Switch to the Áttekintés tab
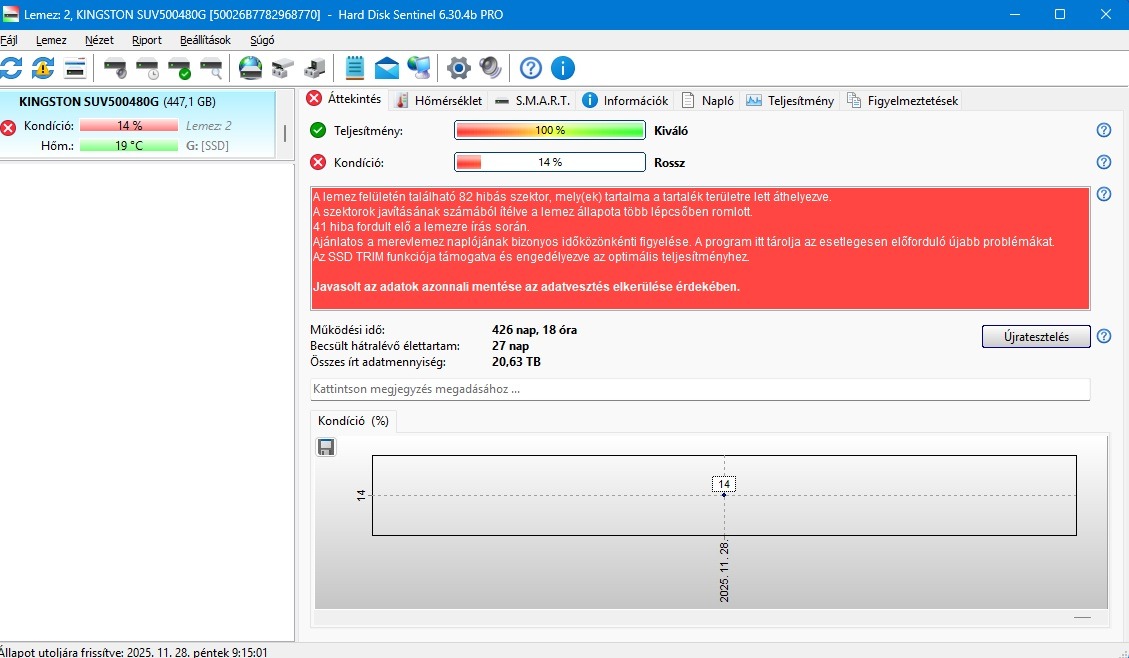The image size is (1129, 658). pos(344,99)
